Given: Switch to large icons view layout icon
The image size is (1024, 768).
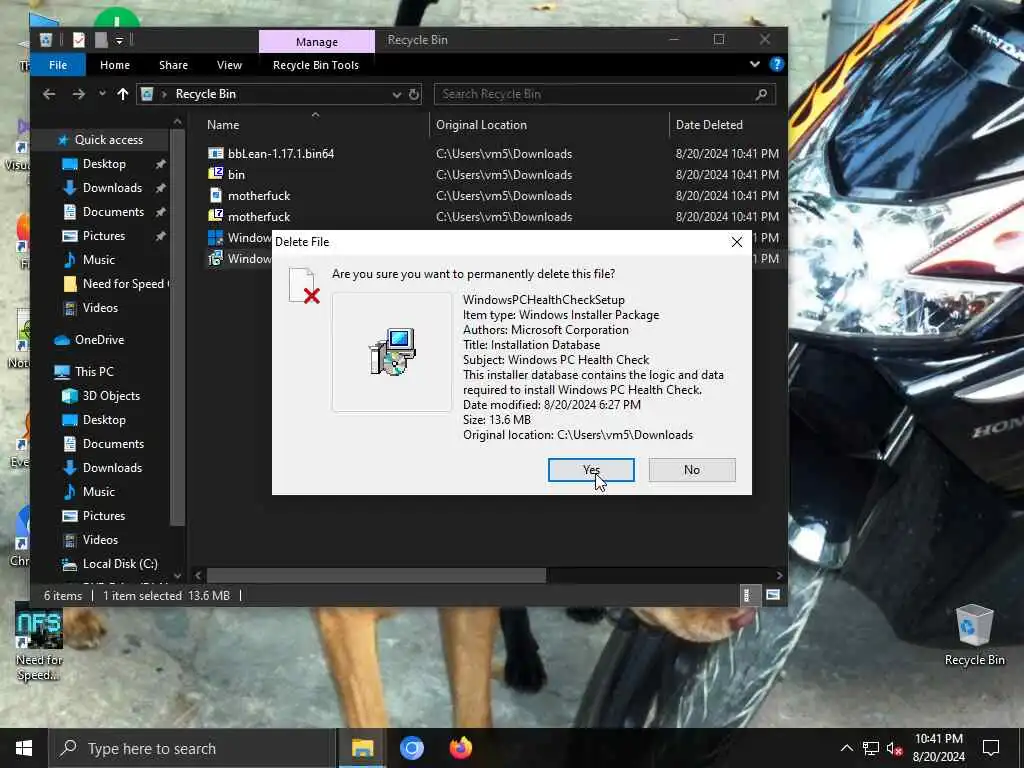Looking at the screenshot, I should pyautogui.click(x=773, y=595).
